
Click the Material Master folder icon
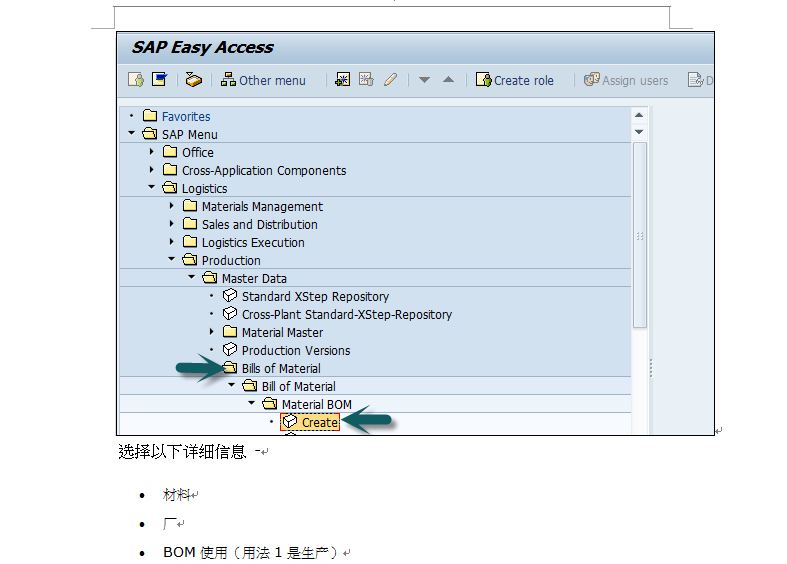tap(230, 332)
